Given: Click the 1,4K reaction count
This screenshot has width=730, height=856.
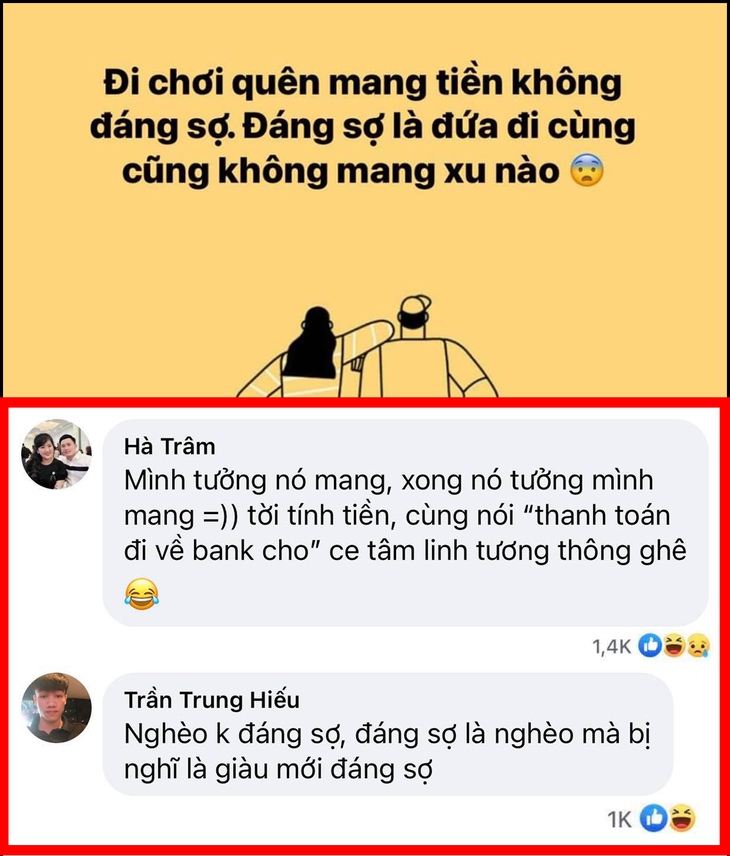Looking at the screenshot, I should point(612,647).
